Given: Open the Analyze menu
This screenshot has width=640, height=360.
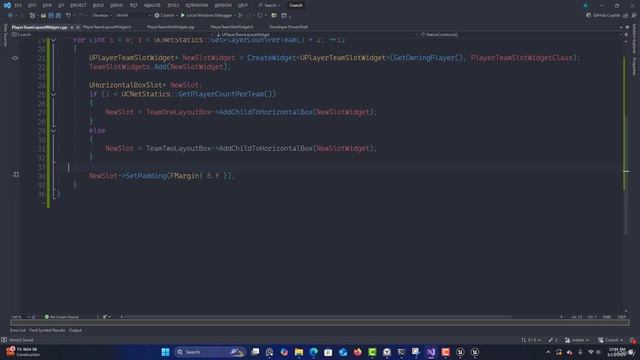Looking at the screenshot, I should [152, 5].
